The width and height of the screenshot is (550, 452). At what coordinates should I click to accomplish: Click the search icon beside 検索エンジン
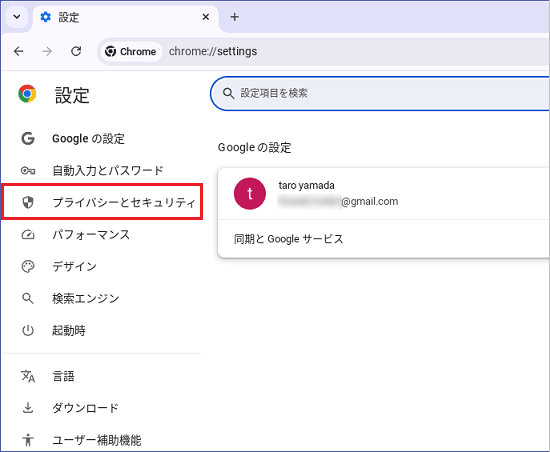[28, 299]
